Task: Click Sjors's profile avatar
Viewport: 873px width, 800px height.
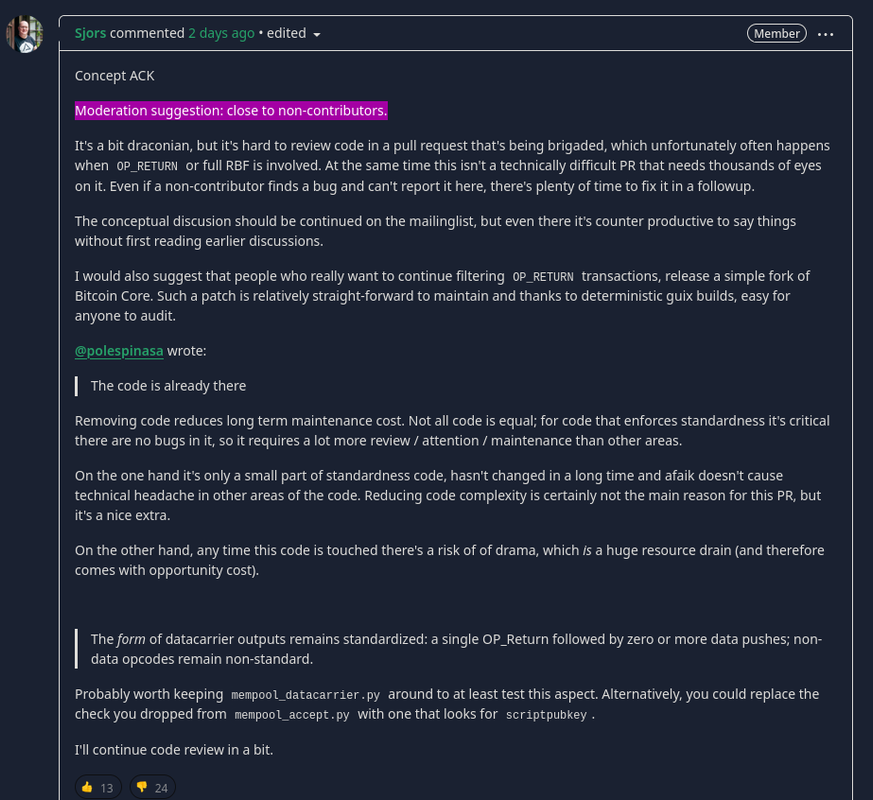Action: pyautogui.click(x=24, y=34)
